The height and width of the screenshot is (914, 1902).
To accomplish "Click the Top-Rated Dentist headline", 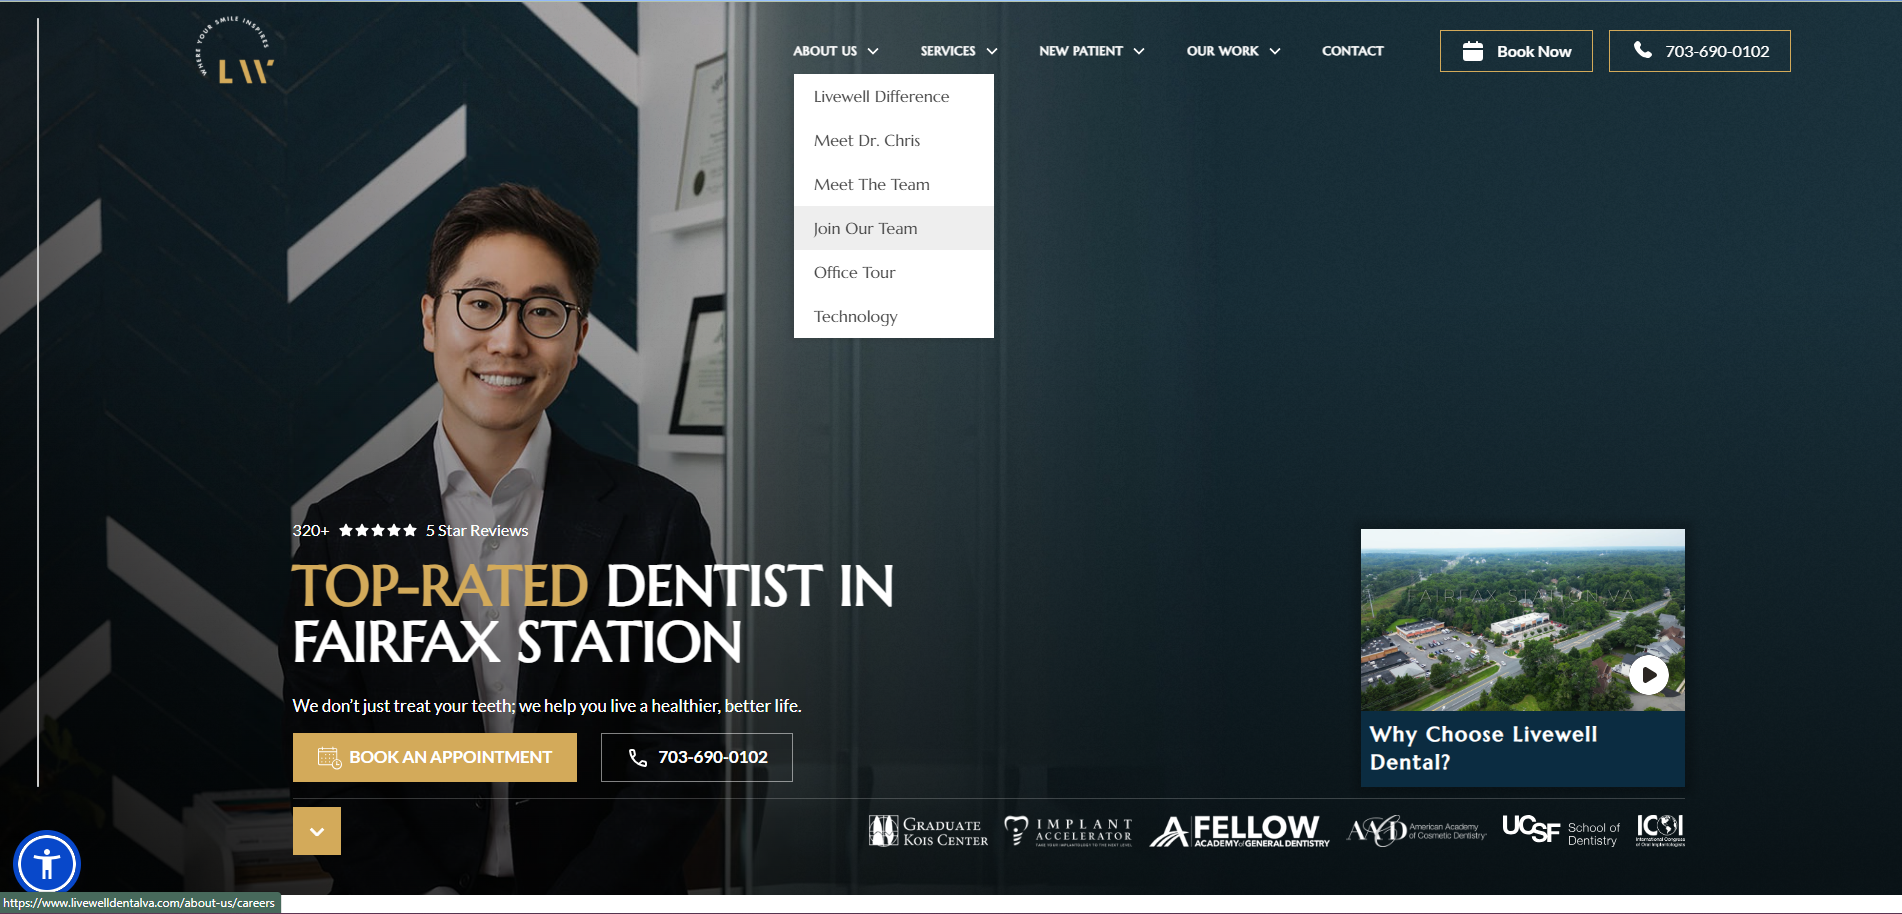I will pos(592,613).
